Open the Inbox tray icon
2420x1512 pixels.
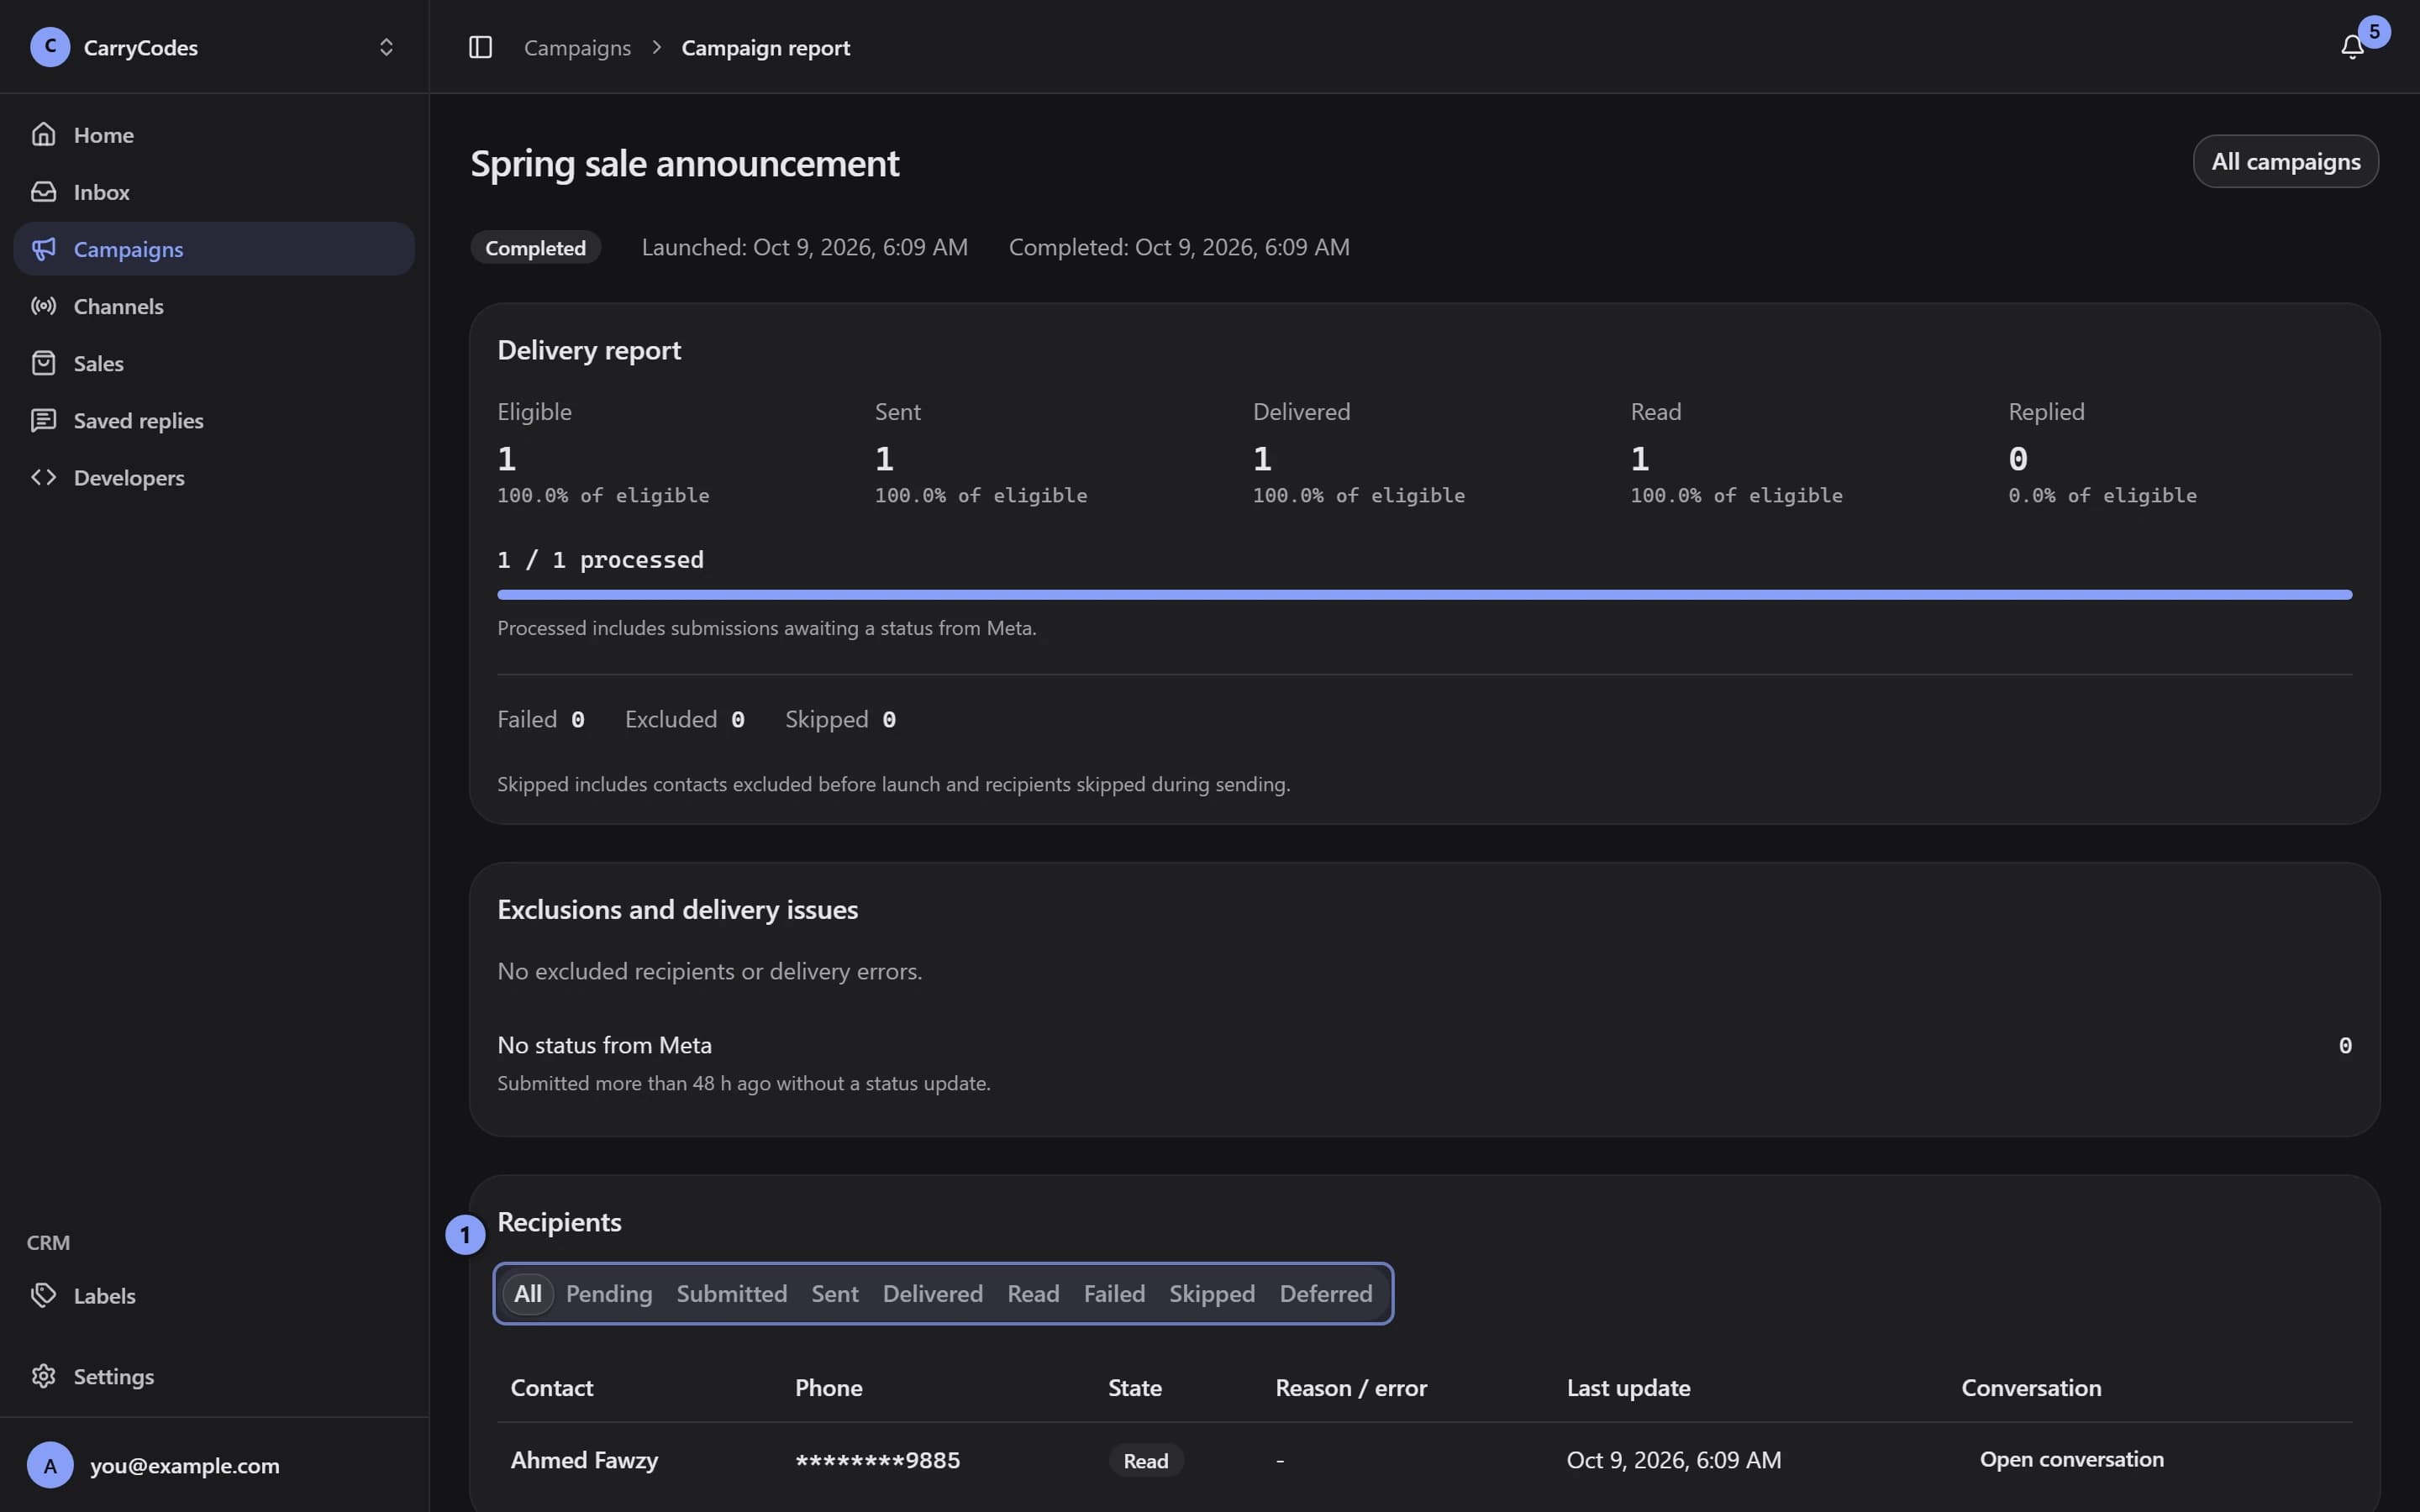pos(43,191)
